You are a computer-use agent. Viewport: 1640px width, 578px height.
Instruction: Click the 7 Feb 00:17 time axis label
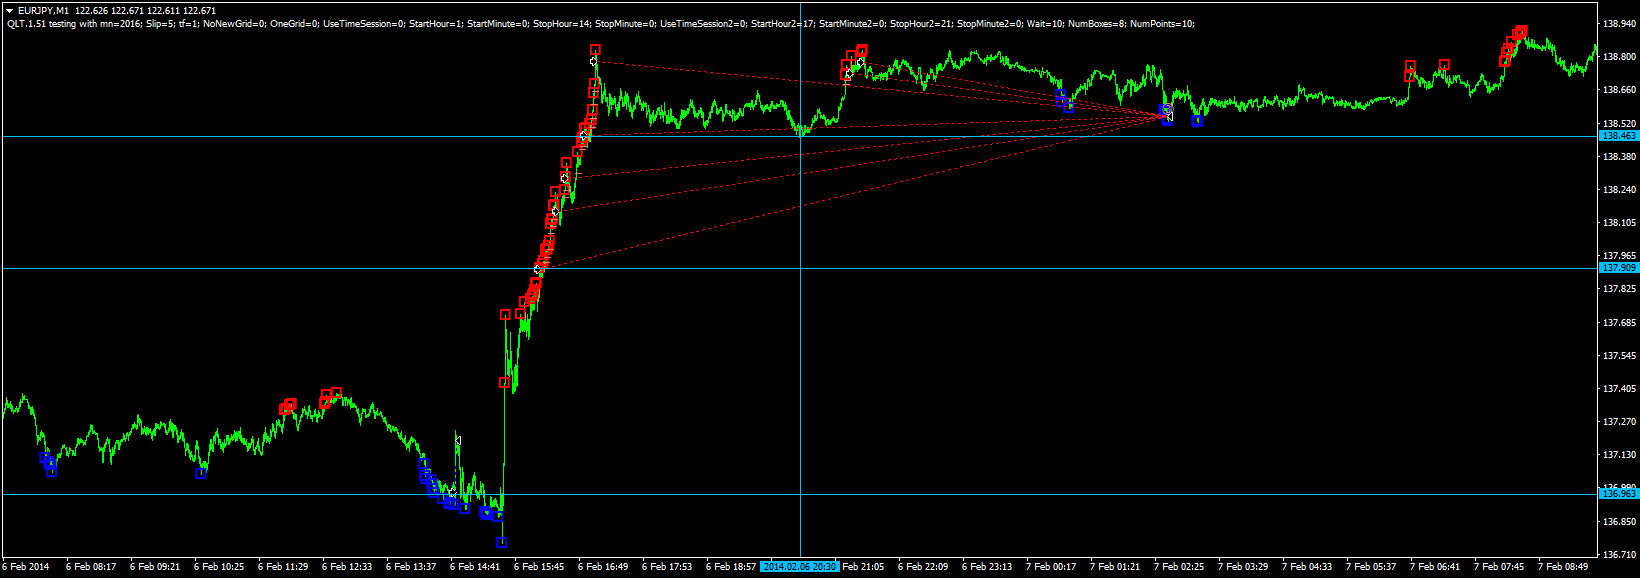click(x=1051, y=567)
